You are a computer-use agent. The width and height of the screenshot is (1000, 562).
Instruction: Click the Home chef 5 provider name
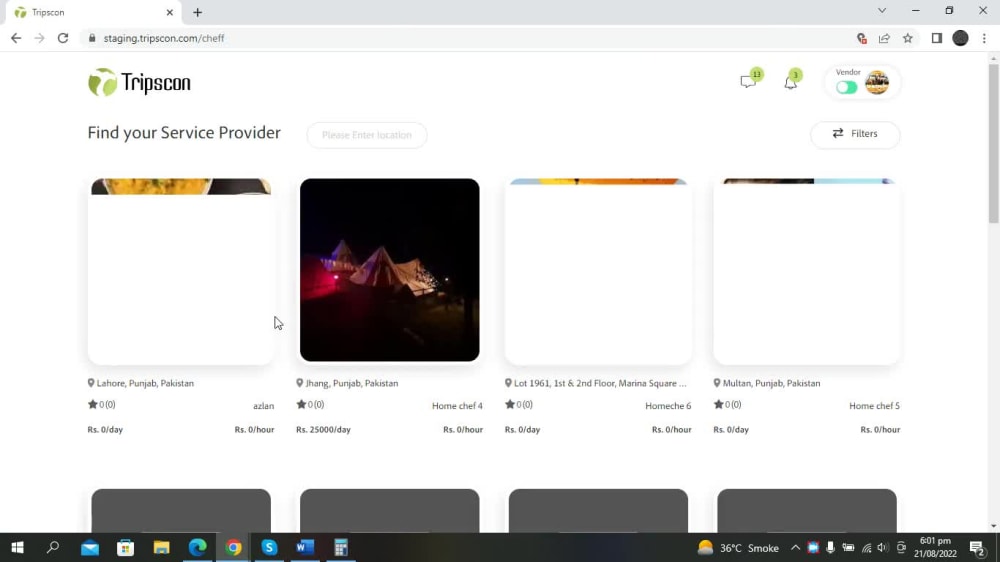point(874,406)
